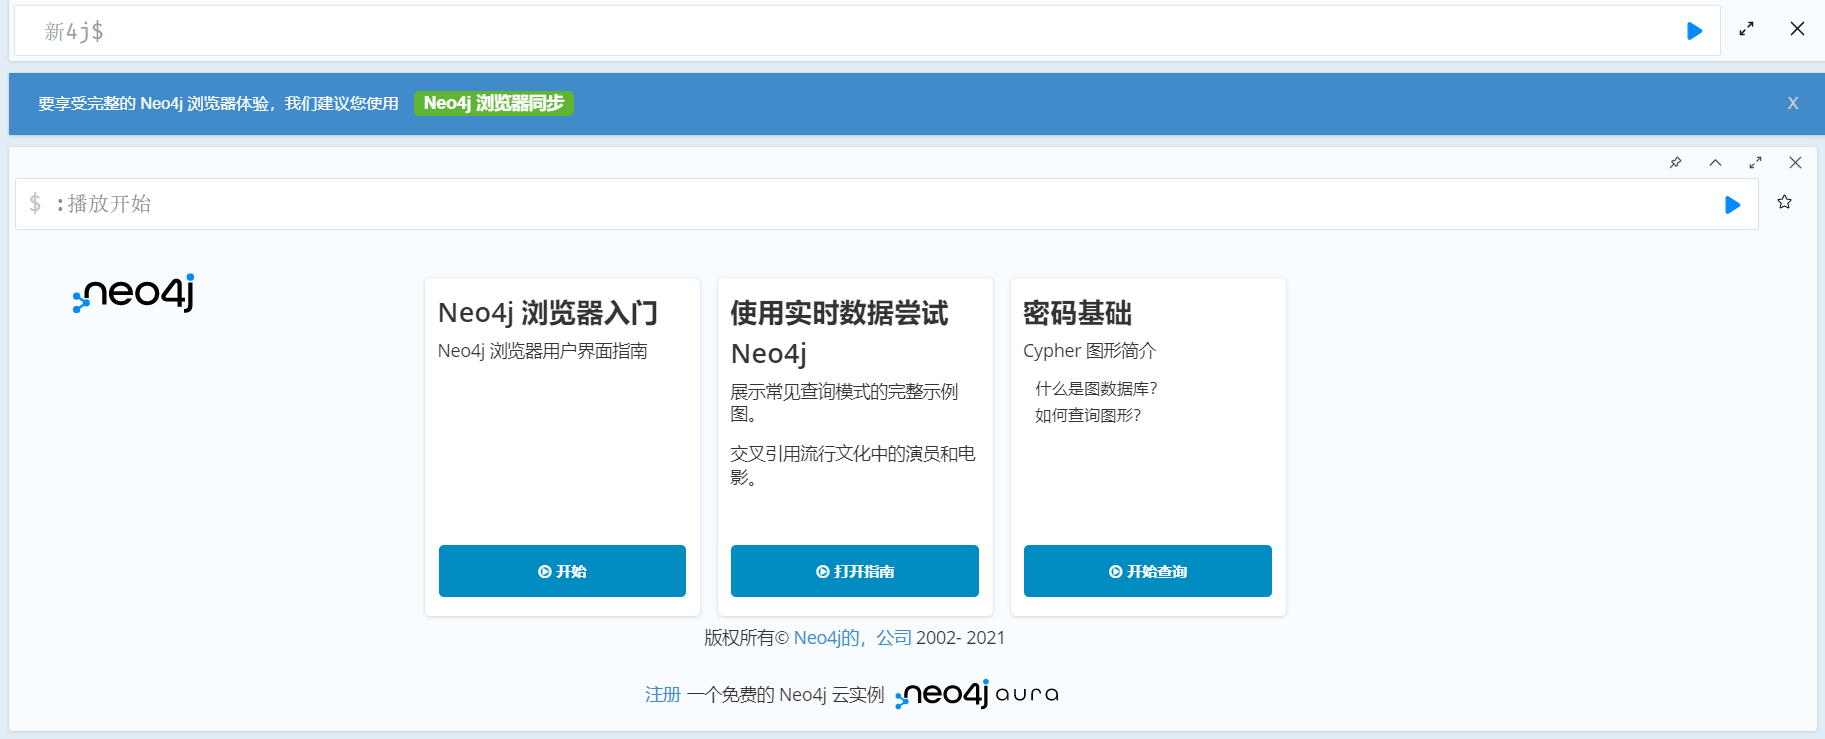
Task: Rerun the :播放开始 command
Action: 1732,205
